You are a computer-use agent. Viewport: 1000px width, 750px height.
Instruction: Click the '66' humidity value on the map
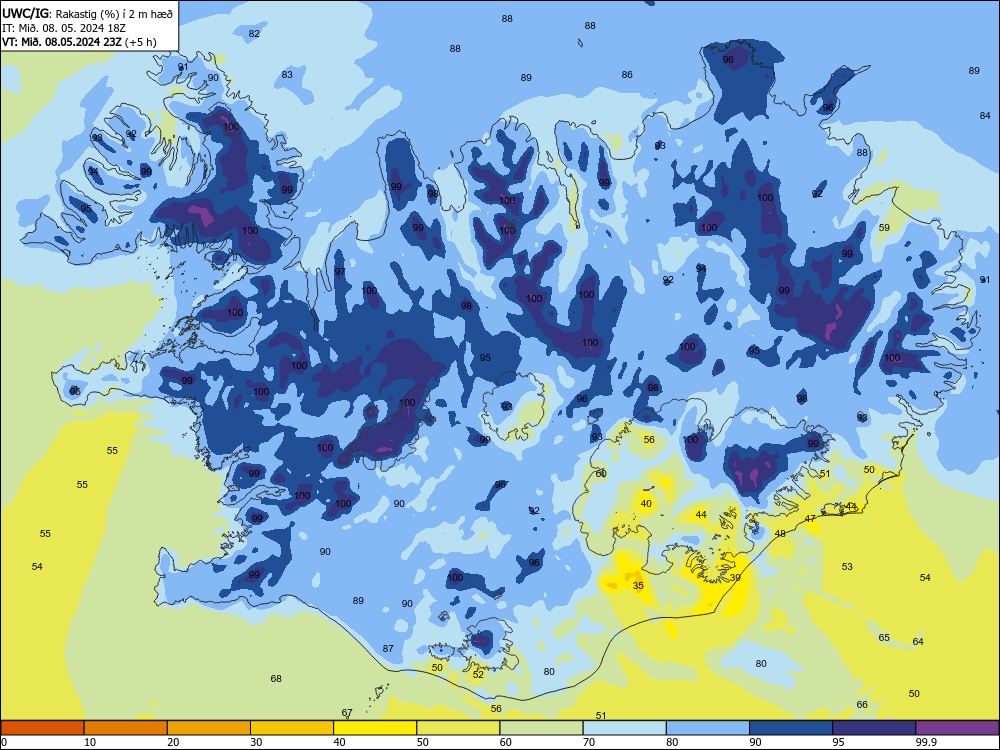point(862,705)
